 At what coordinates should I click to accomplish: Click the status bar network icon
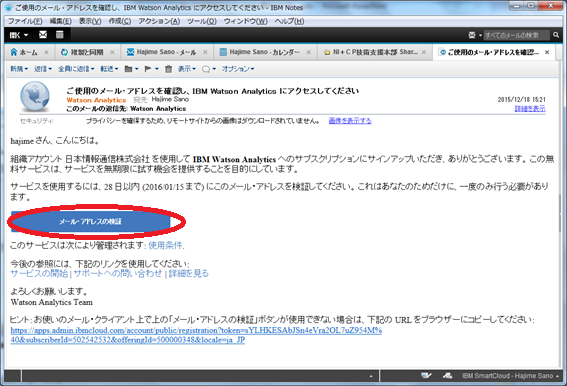(x=447, y=376)
